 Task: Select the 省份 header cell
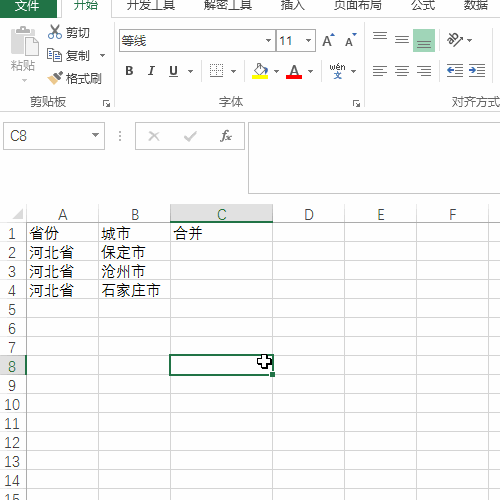pos(63,233)
